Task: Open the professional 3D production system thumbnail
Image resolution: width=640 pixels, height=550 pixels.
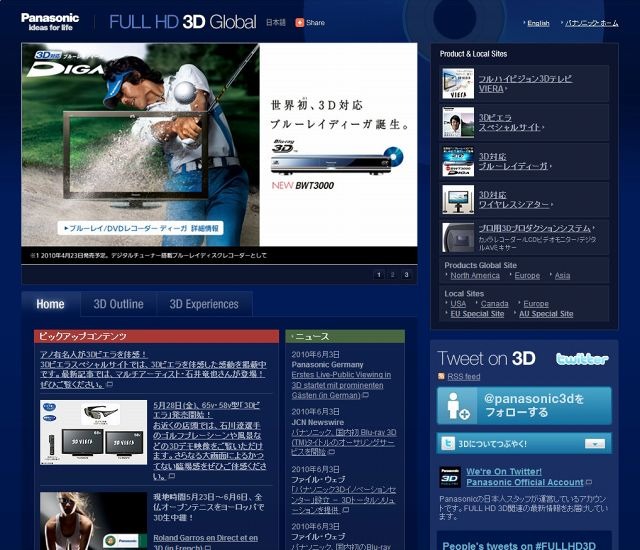Action: pos(458,237)
